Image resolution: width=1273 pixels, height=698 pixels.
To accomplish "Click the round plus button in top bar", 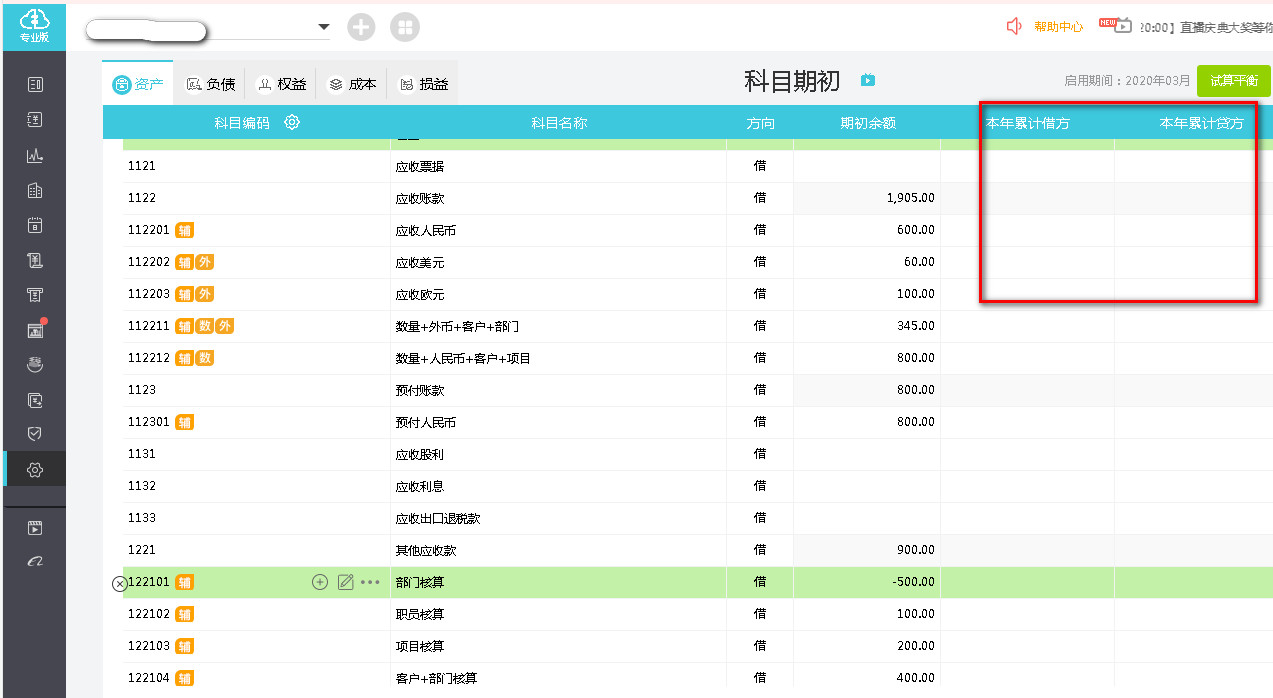I will click(361, 27).
